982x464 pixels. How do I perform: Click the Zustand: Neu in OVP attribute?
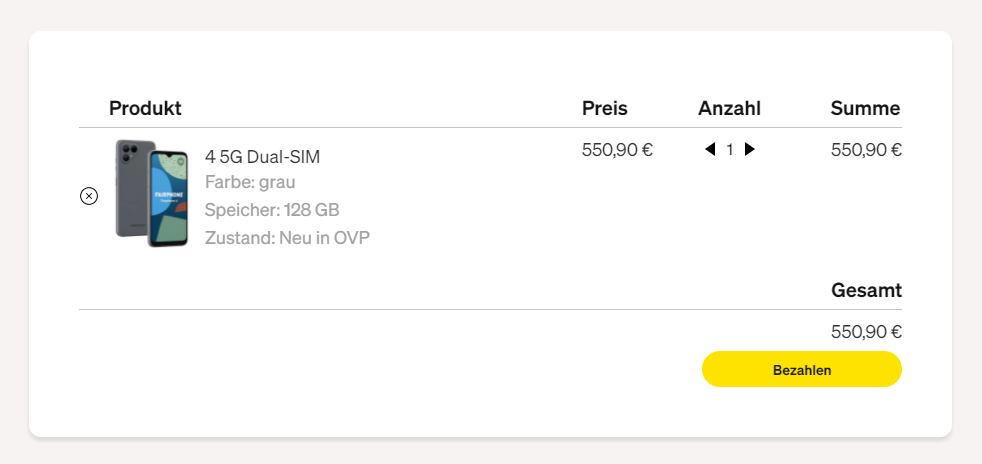point(287,238)
